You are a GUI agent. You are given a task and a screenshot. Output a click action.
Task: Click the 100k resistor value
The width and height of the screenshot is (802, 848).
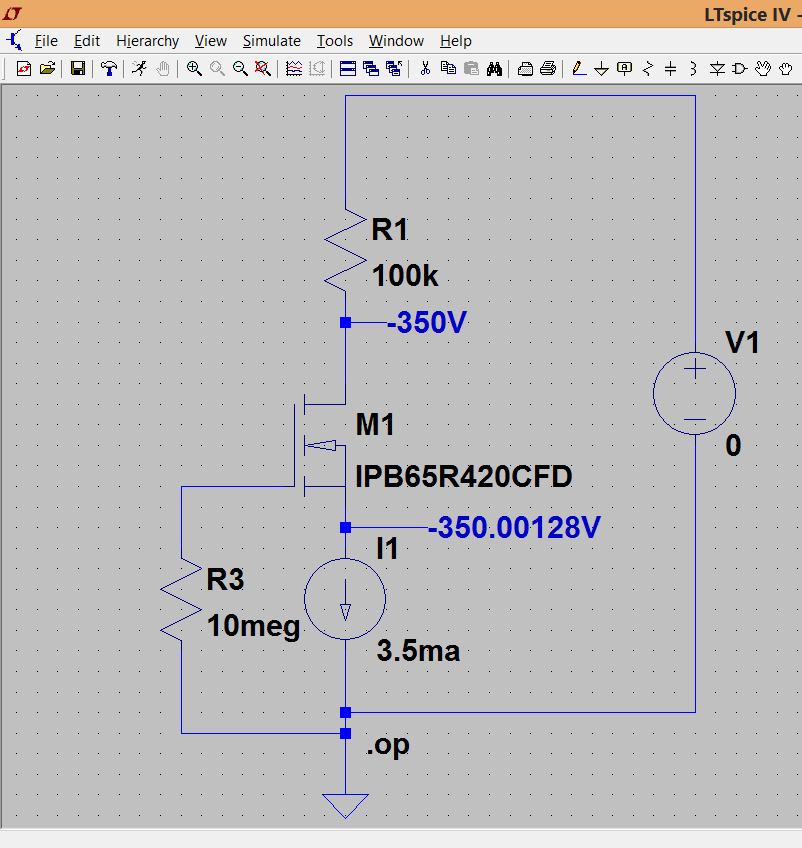pos(405,275)
